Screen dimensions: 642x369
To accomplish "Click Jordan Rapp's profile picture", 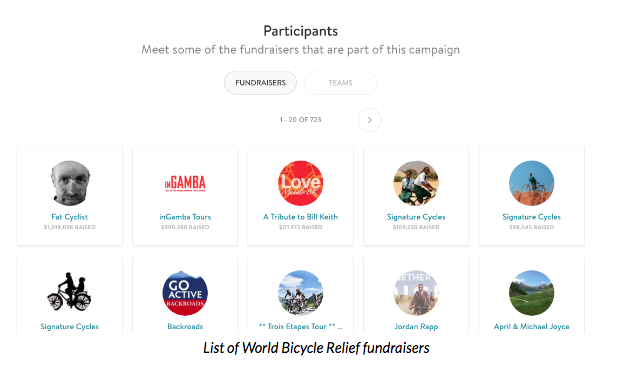I will tap(416, 293).
